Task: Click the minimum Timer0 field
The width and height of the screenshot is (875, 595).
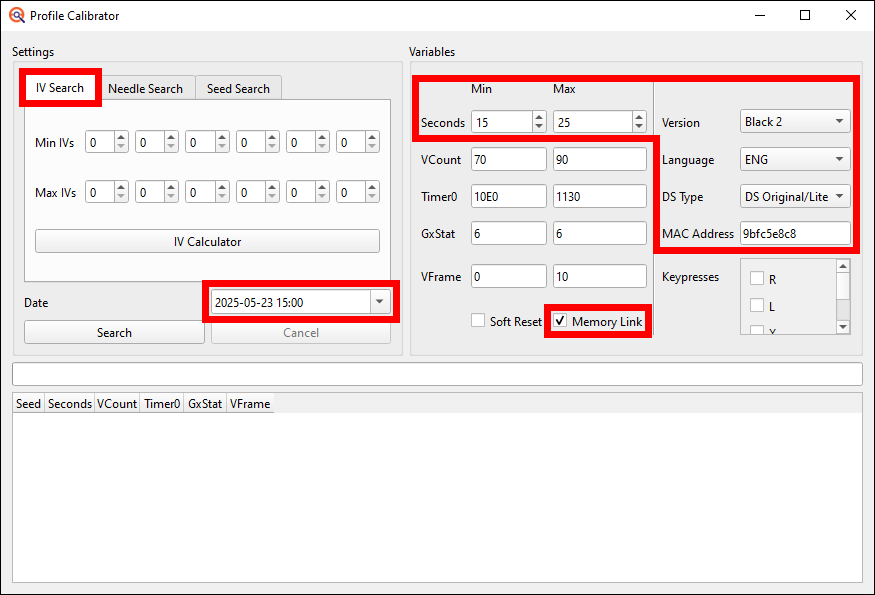Action: click(507, 196)
